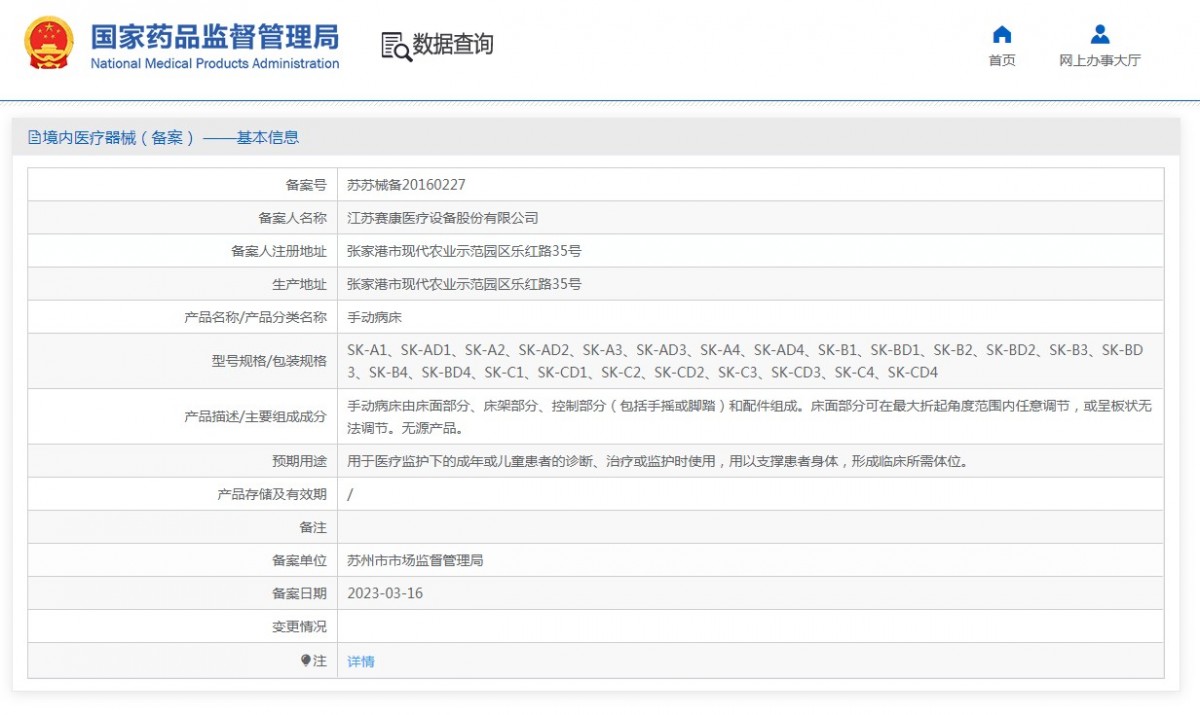The image size is (1200, 715).
Task: Click the 备案人注册地址 label cell
Action: tap(182, 251)
